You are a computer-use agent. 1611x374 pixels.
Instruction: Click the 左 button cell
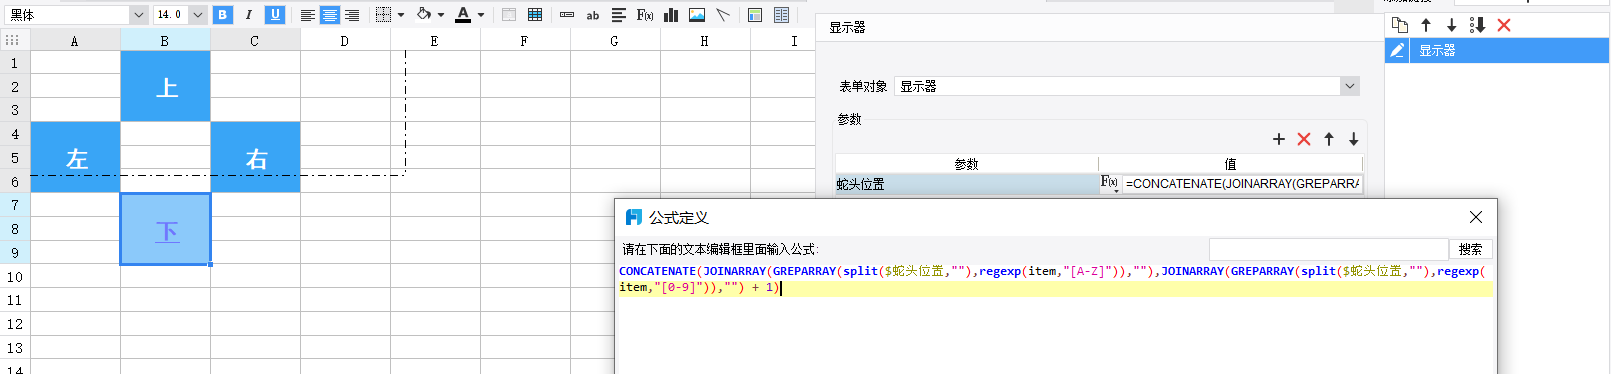(75, 157)
